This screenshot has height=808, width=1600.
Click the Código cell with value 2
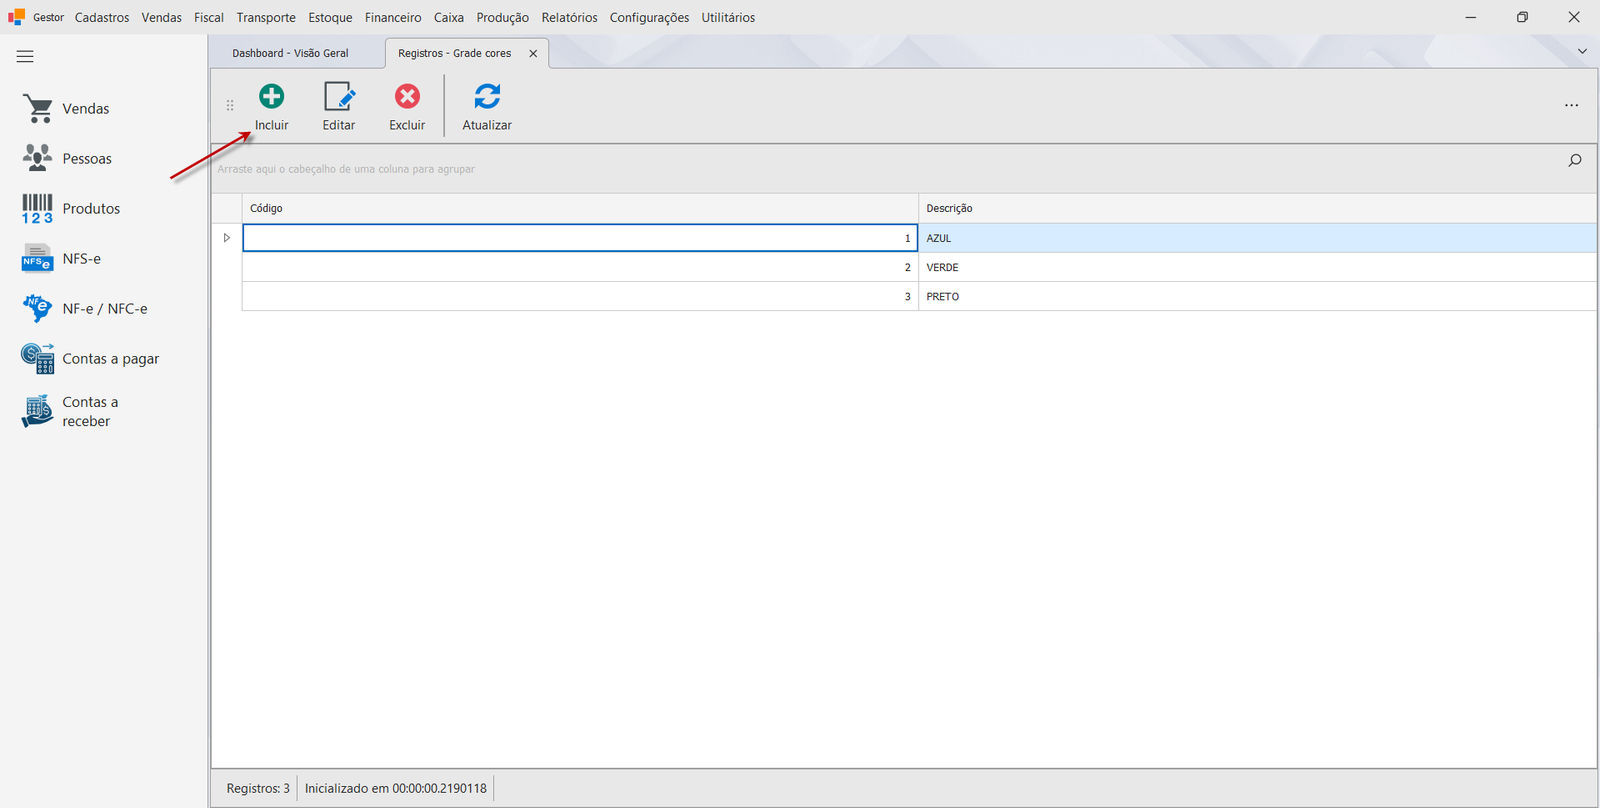pyautogui.click(x=580, y=267)
